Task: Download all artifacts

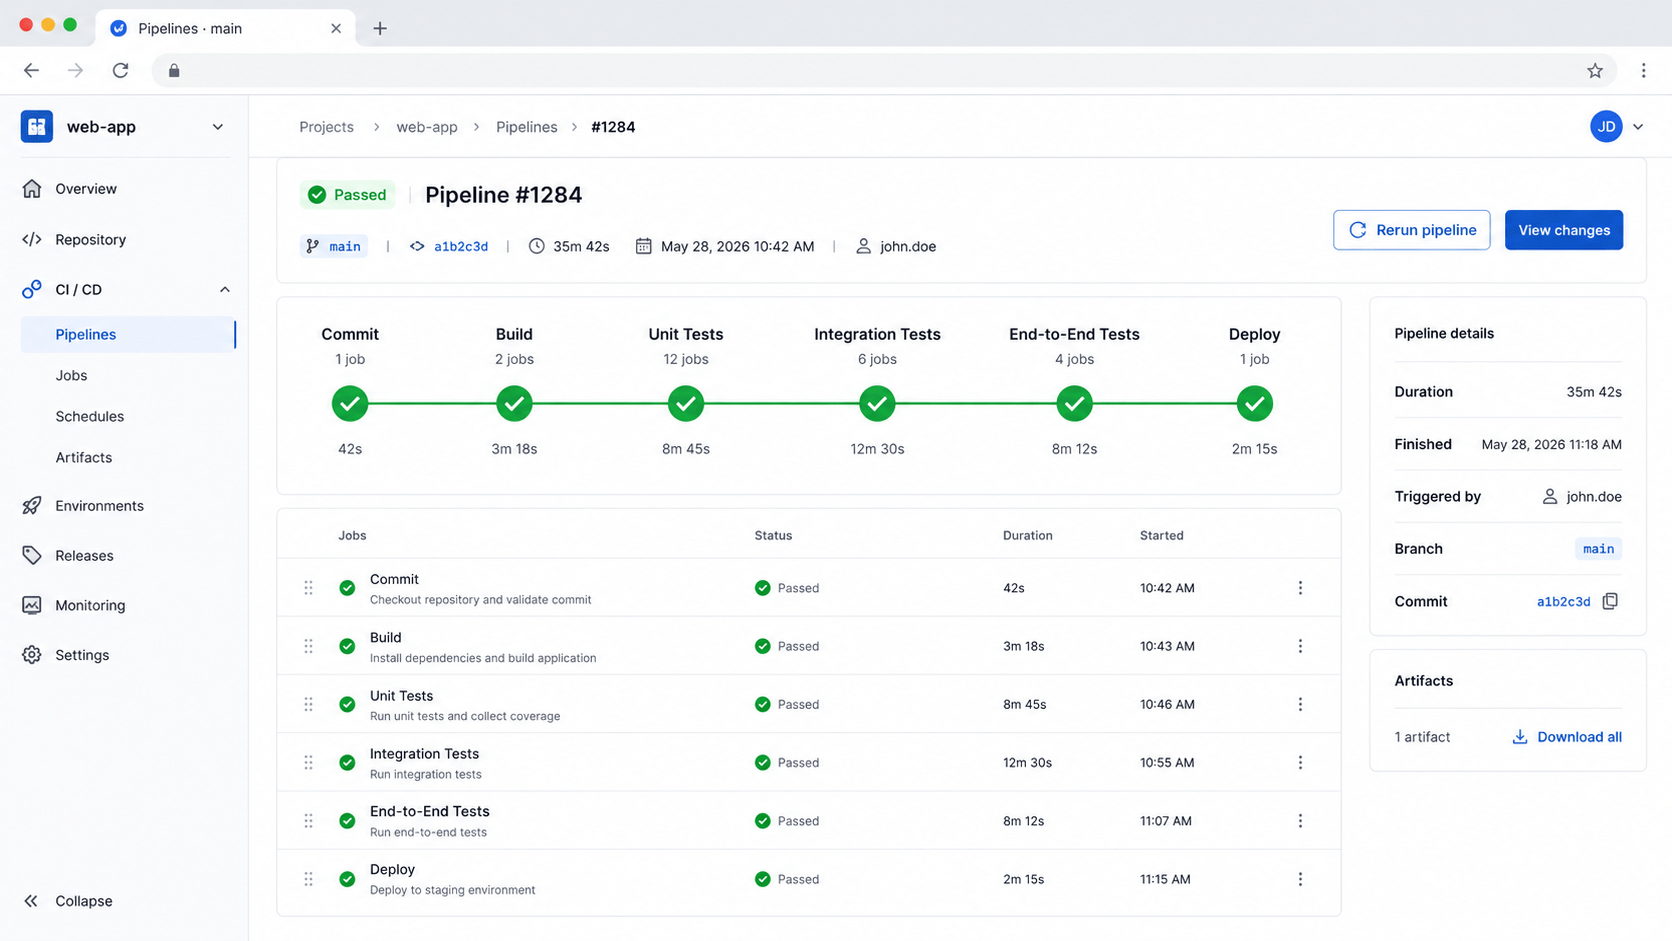Action: [1567, 737]
